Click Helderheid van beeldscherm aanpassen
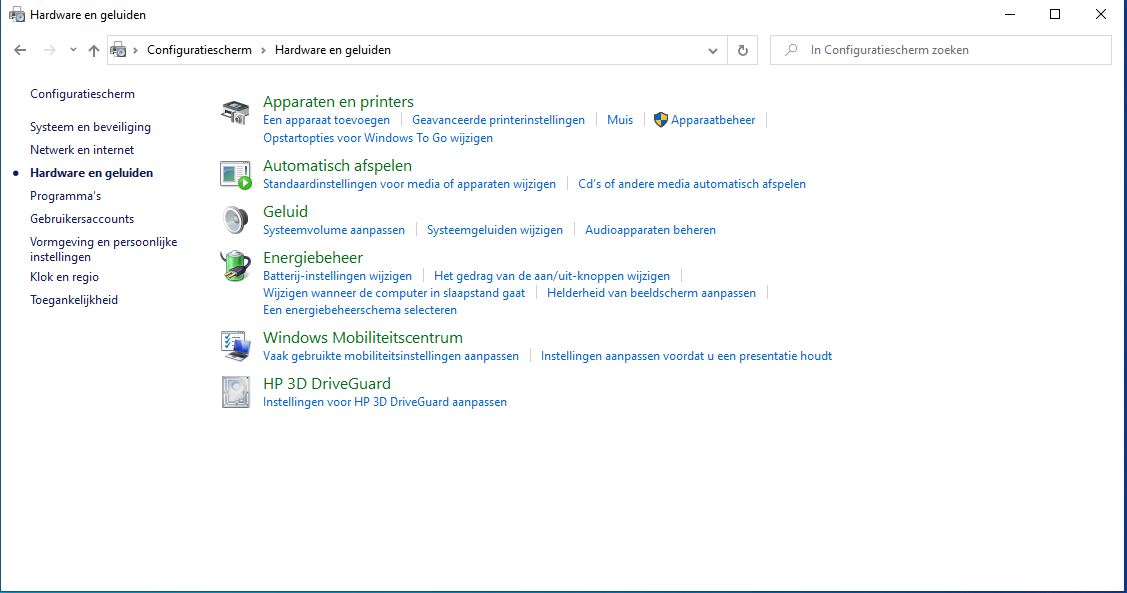Viewport: 1127px width, 593px height. pos(651,293)
